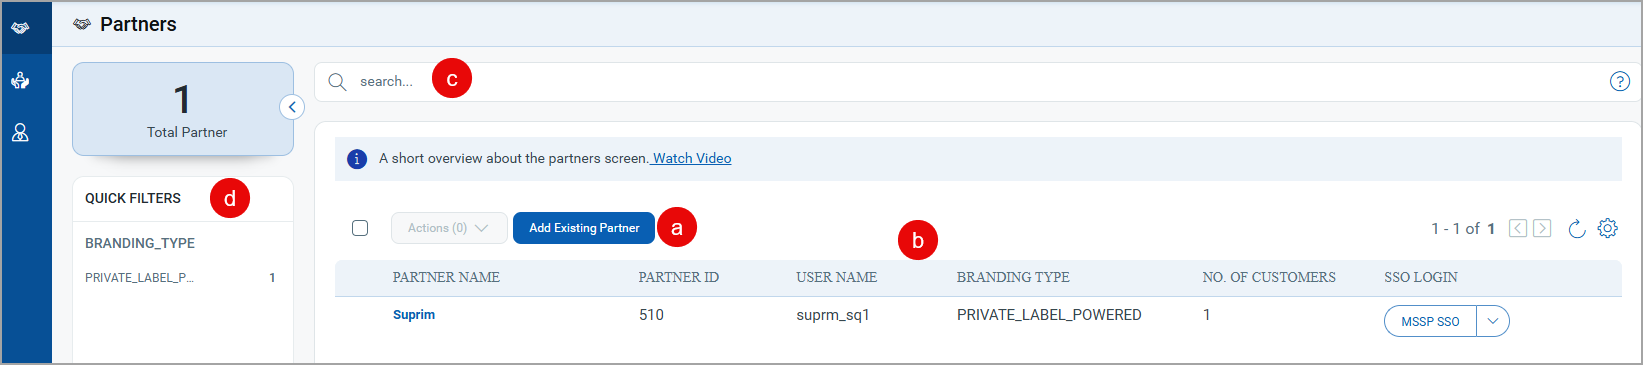This screenshot has height=365, width=1643.
Task: Filter by PRIVATE_LABEL_P... quick filter
Action: [180, 278]
